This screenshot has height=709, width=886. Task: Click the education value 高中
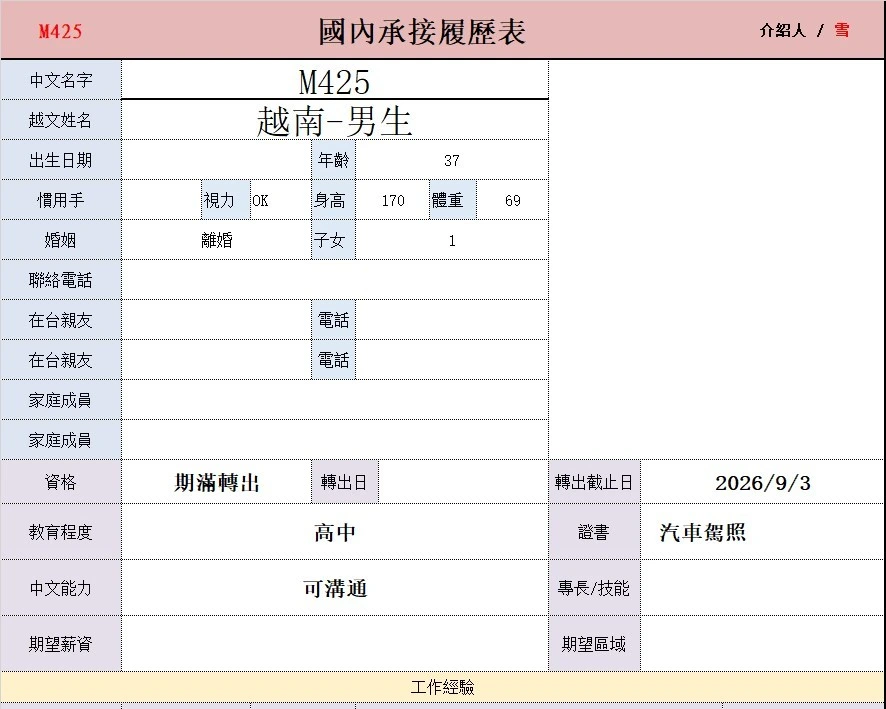click(x=335, y=532)
